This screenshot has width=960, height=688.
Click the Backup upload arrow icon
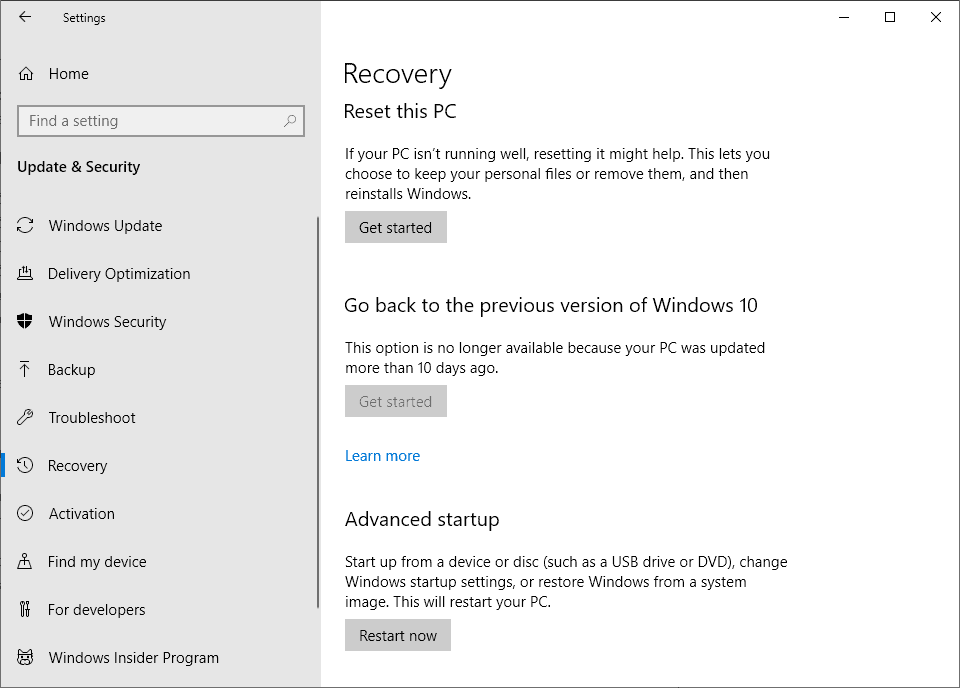26,370
